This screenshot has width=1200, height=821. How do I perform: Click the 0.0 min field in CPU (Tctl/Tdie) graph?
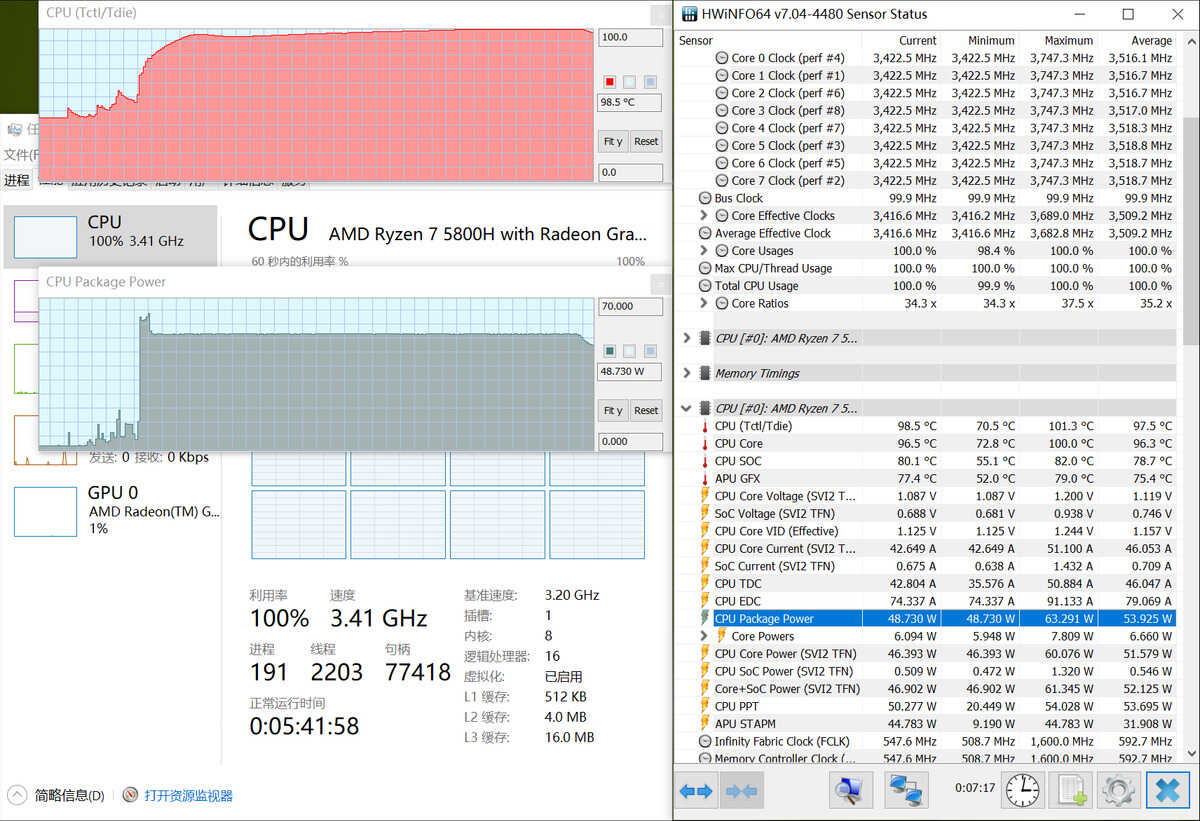point(630,172)
